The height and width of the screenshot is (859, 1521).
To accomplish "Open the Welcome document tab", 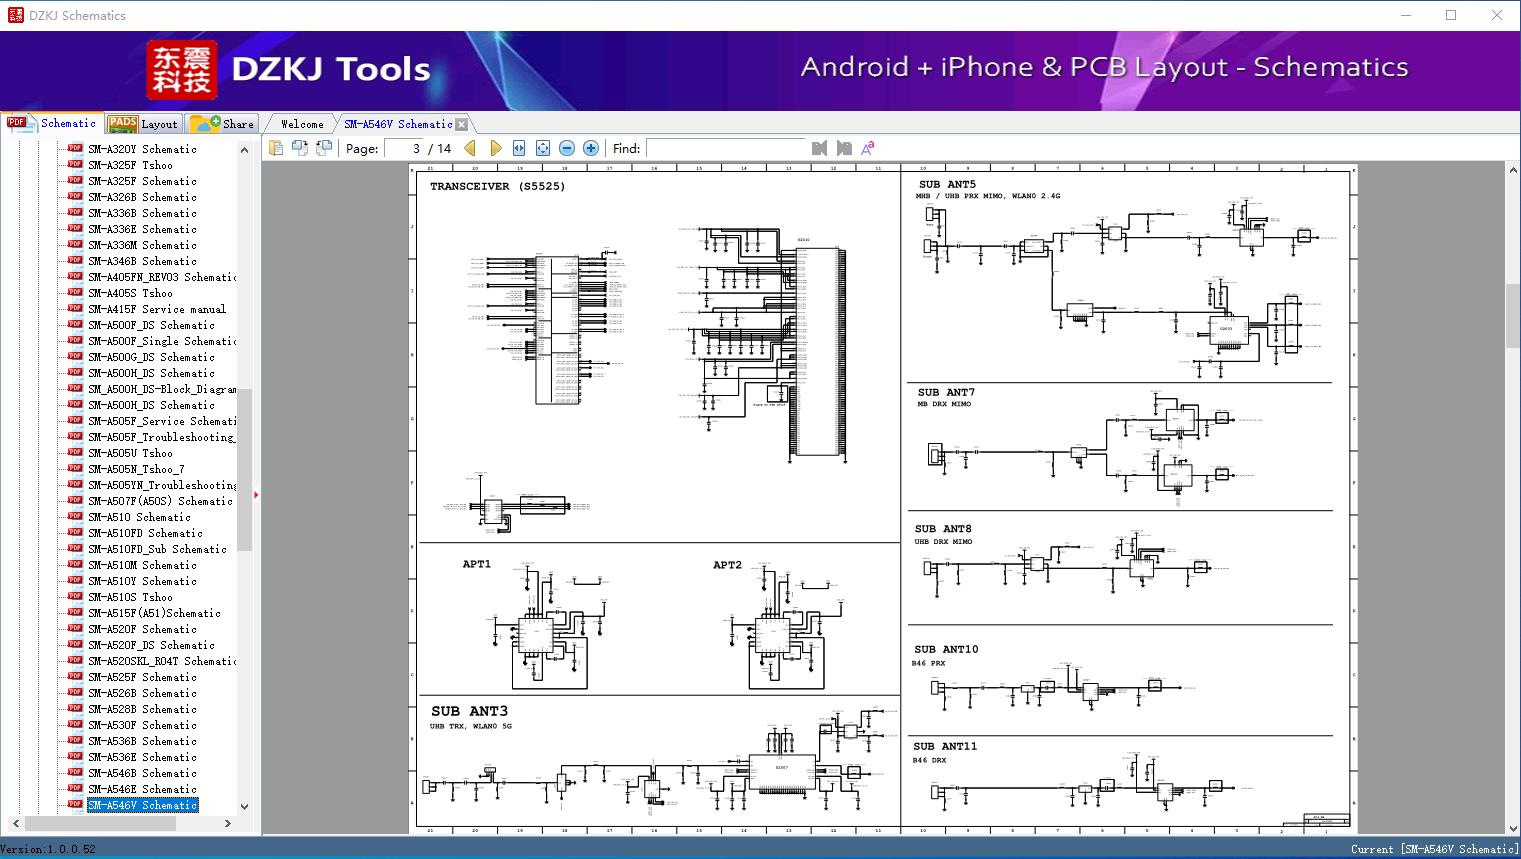I will point(302,124).
